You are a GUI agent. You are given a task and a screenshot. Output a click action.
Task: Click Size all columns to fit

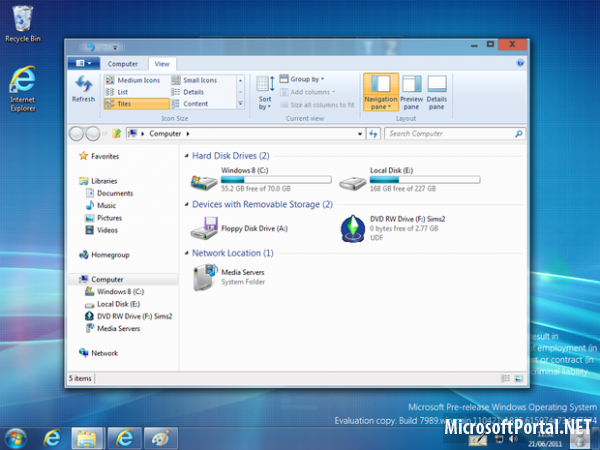318,105
